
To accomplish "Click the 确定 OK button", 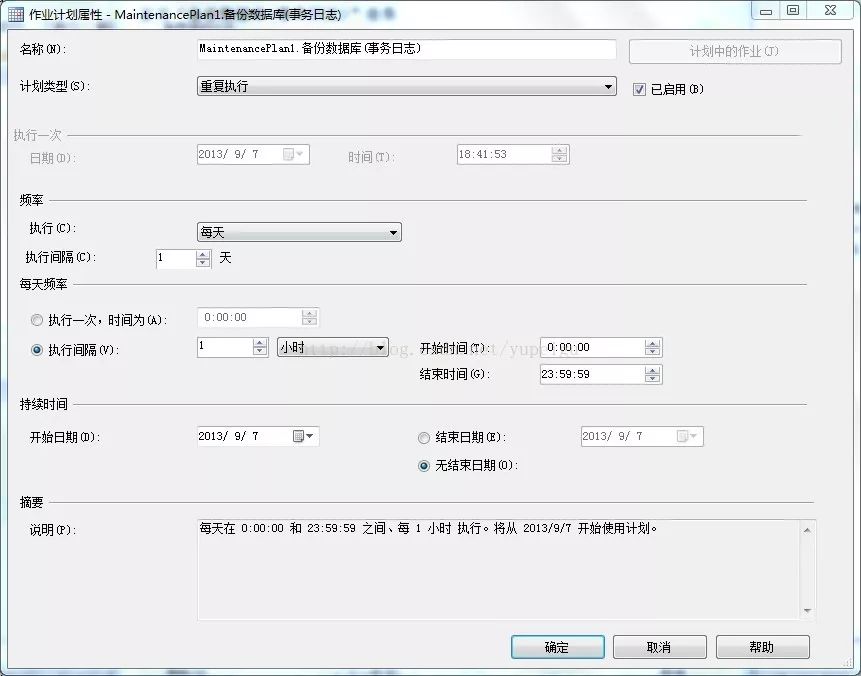I will (x=557, y=647).
